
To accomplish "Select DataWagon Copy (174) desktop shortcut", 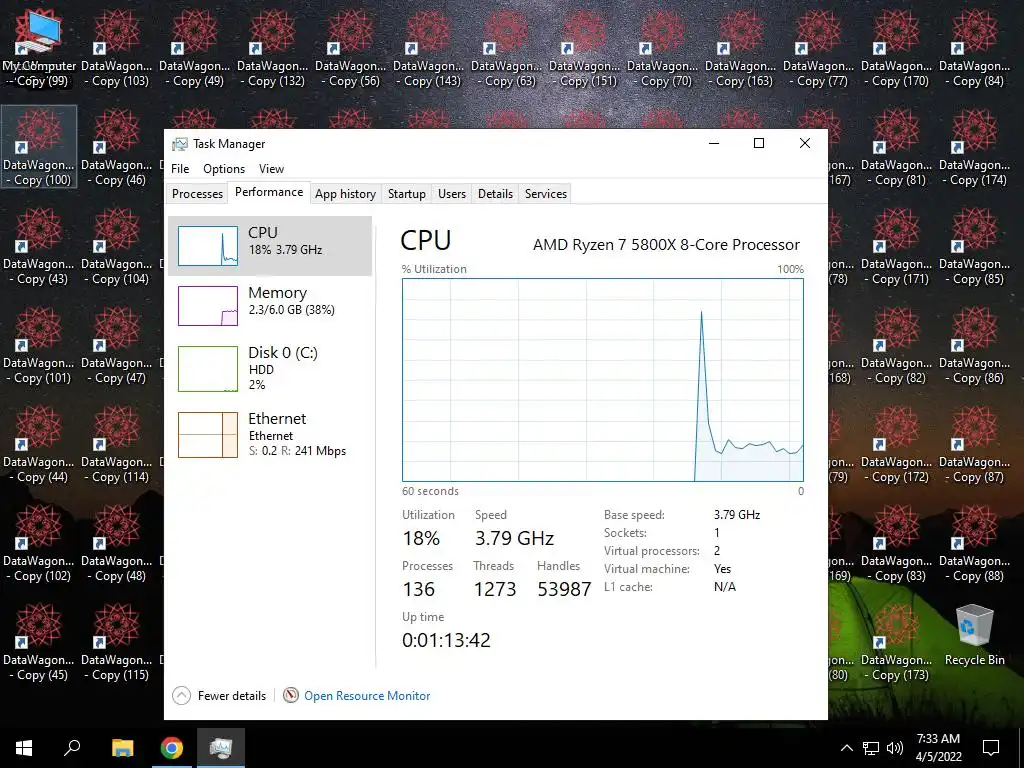I will (974, 147).
